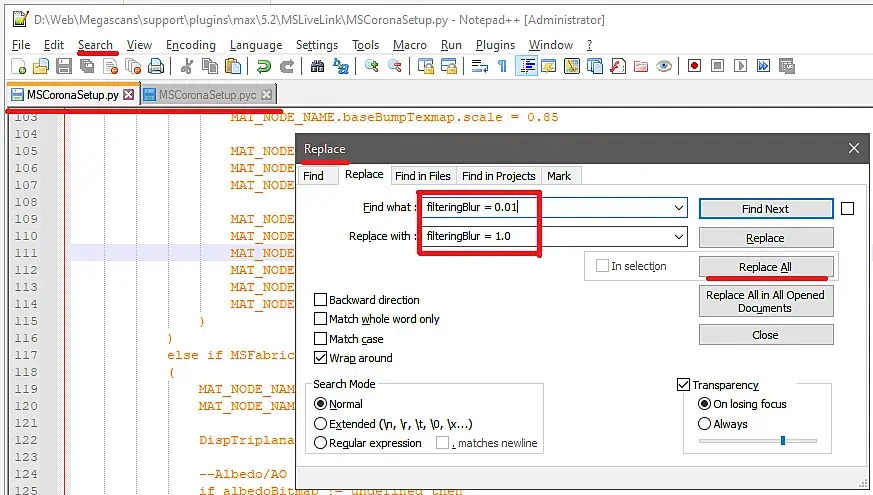Enable the Match case checkbox
The width and height of the screenshot is (873, 495).
click(320, 339)
